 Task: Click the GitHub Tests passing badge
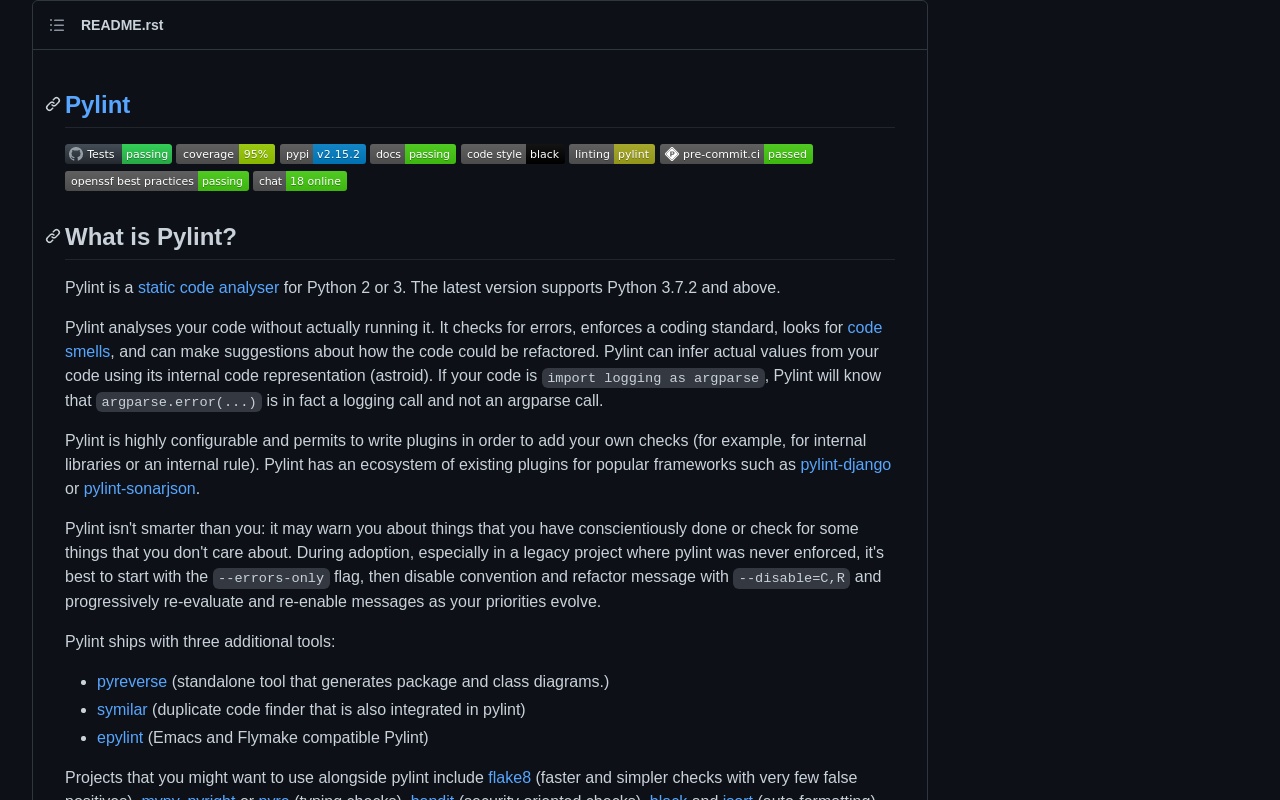pos(118,154)
